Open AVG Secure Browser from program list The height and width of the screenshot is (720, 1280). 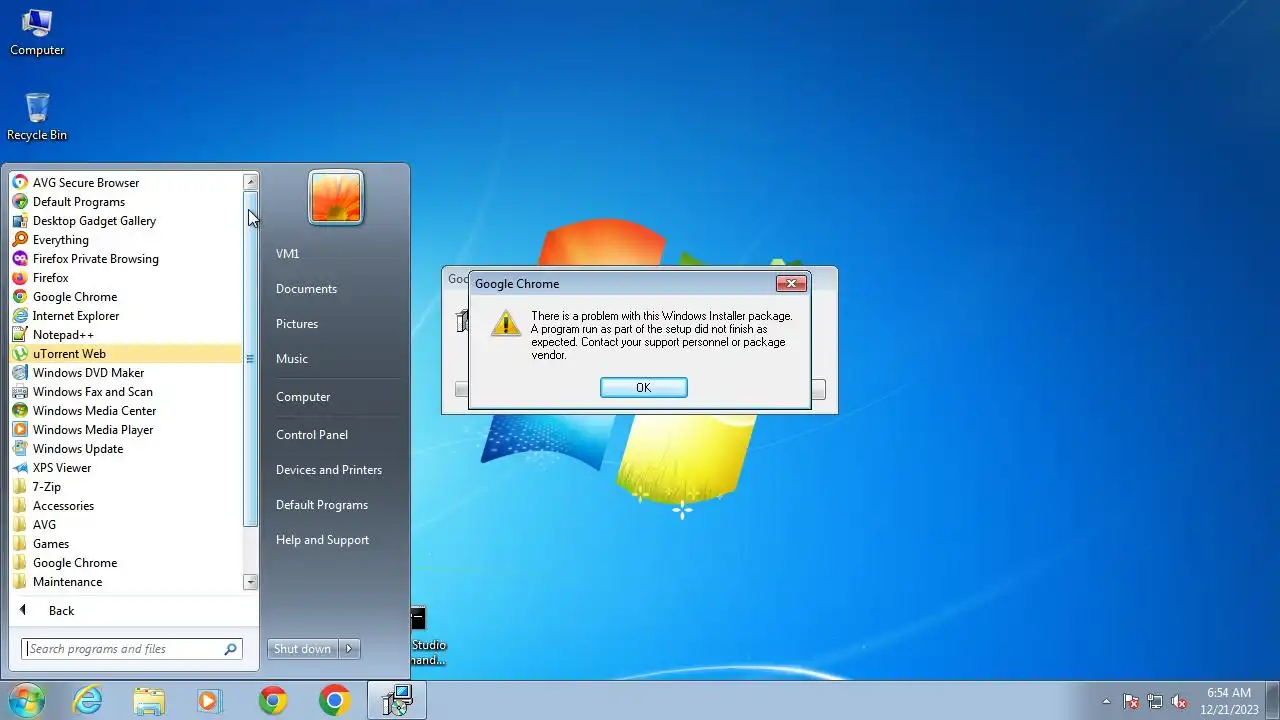(126, 183)
